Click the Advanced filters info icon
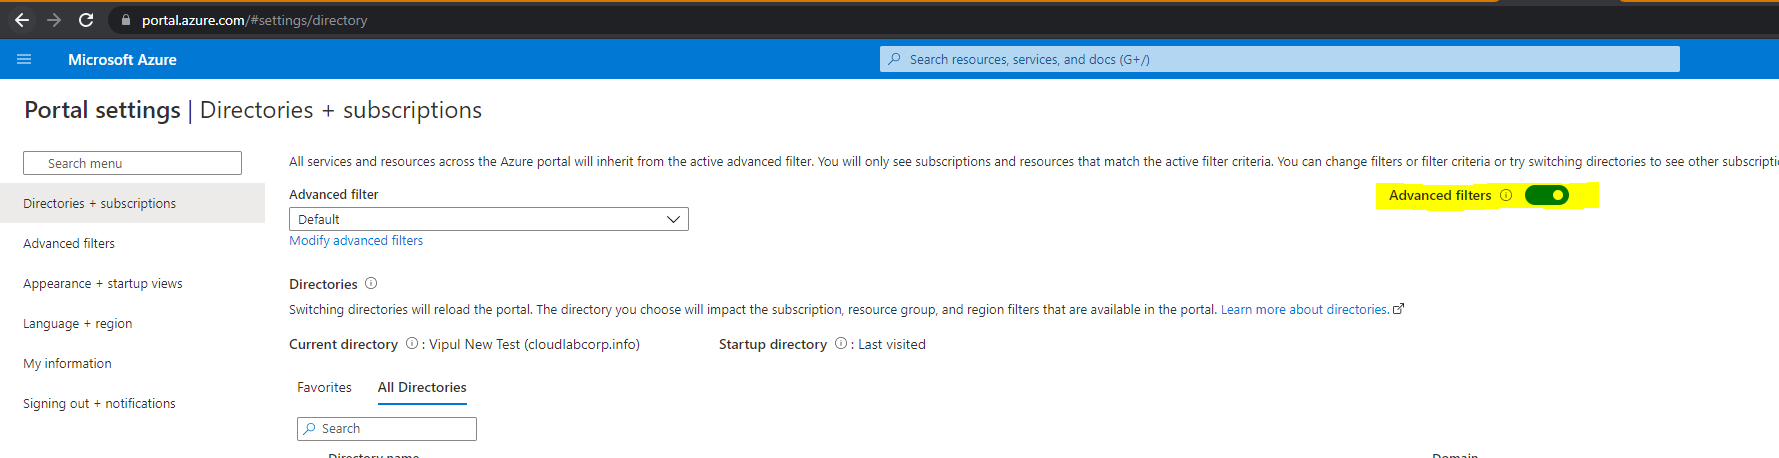The height and width of the screenshot is (458, 1779). click(x=1506, y=195)
